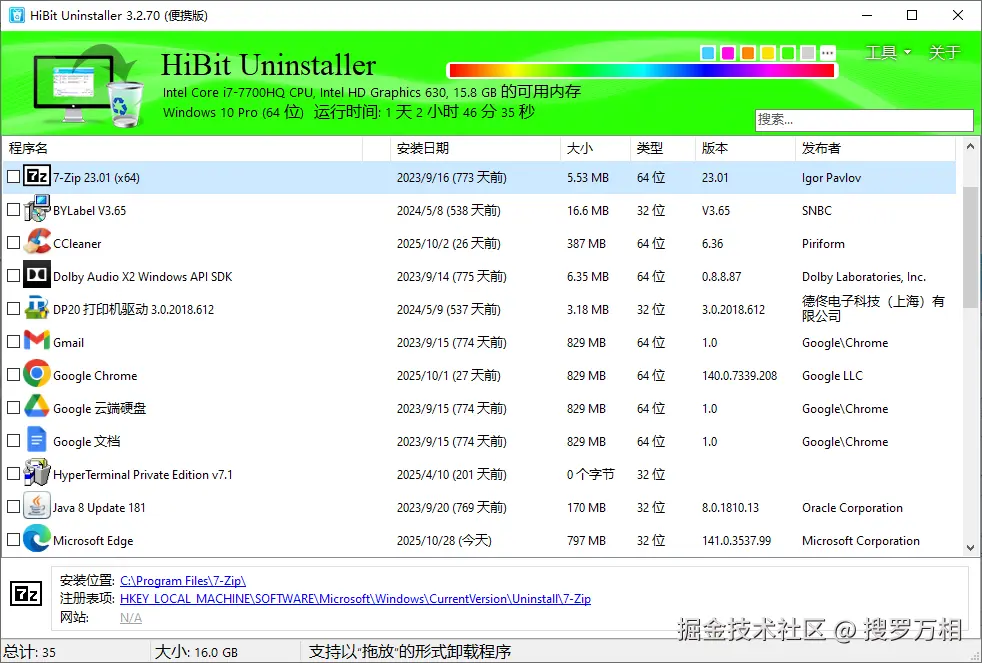Image resolution: width=982 pixels, height=663 pixels.
Task: Open more colors via the ellipsis swatch
Action: (x=828, y=53)
